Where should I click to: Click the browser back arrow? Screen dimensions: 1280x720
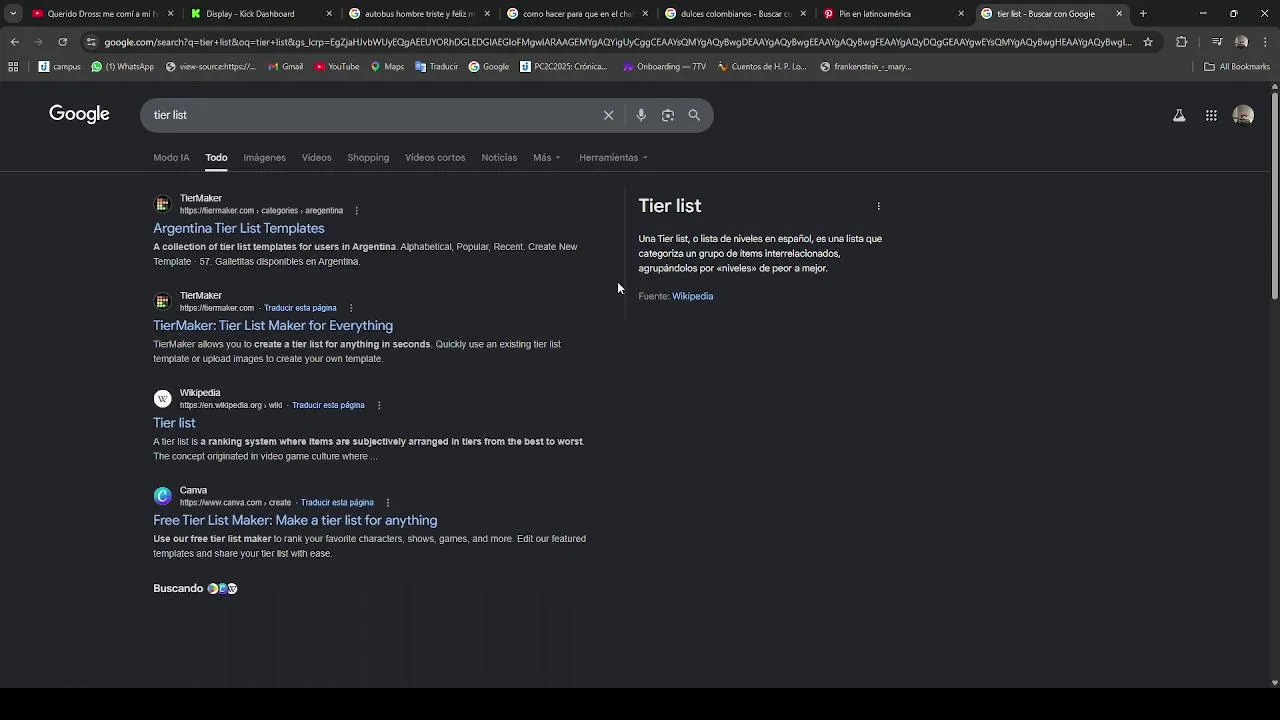[14, 42]
